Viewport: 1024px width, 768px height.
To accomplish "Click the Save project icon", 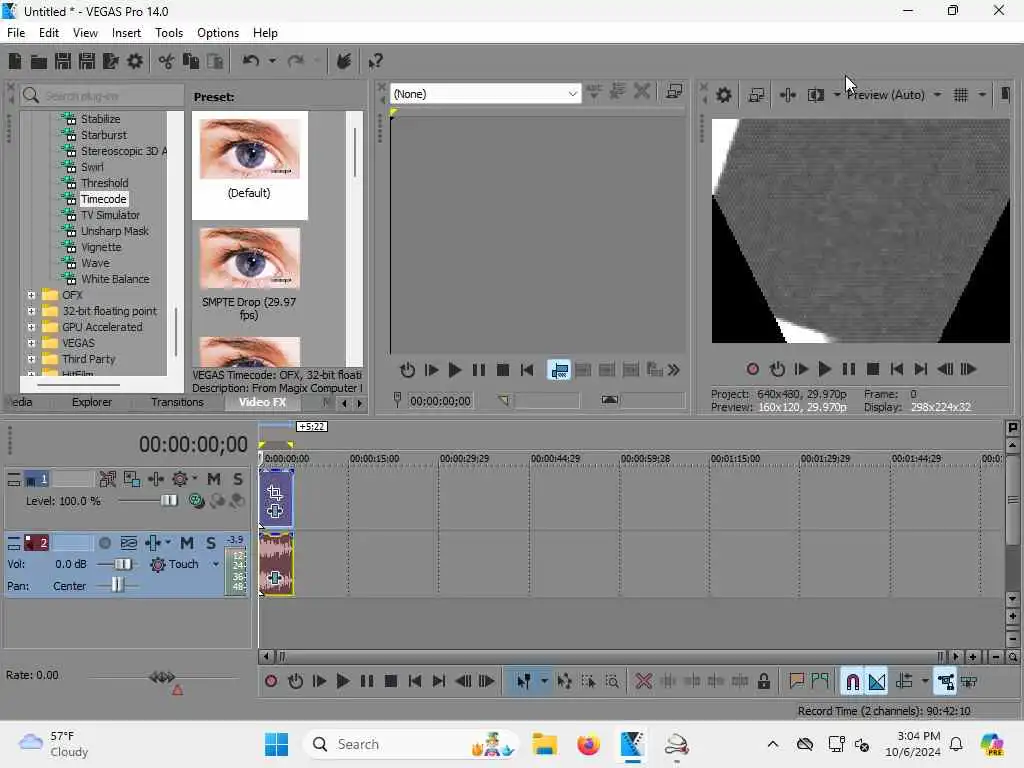I will pyautogui.click(x=63, y=61).
